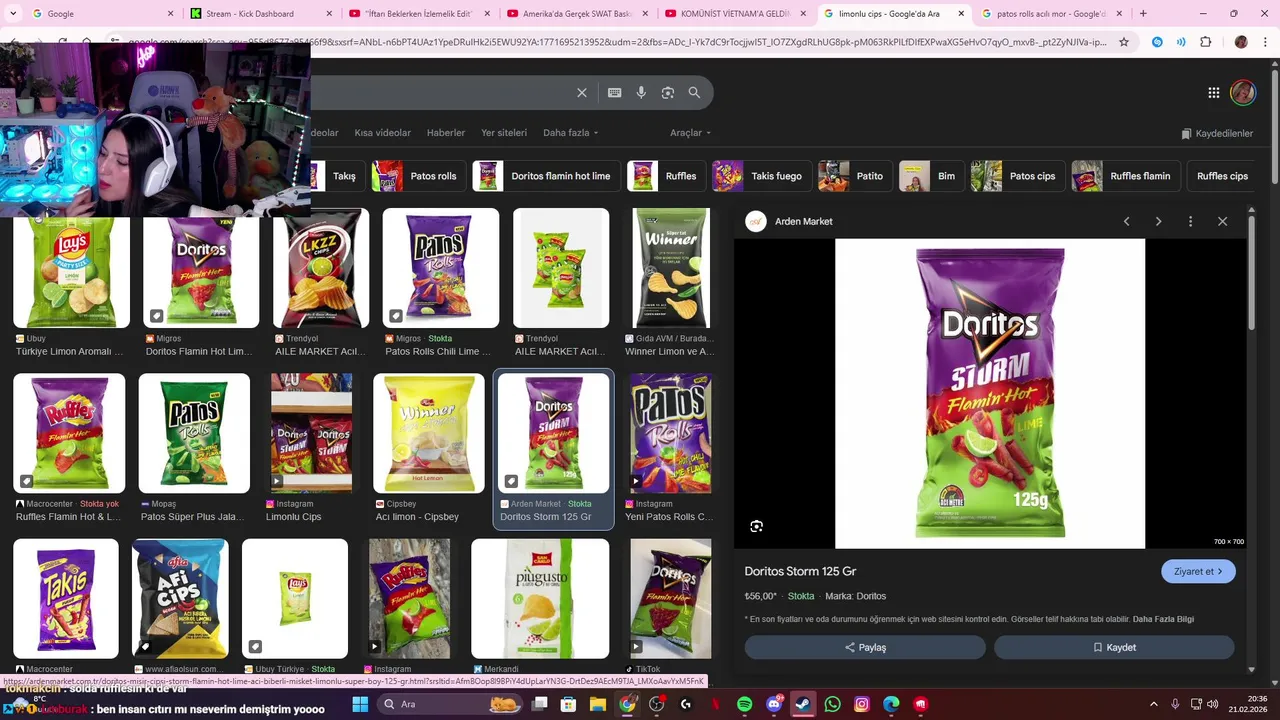Open the preview panel's three-dot options
This screenshot has width=1280, height=720.
coord(1190,221)
